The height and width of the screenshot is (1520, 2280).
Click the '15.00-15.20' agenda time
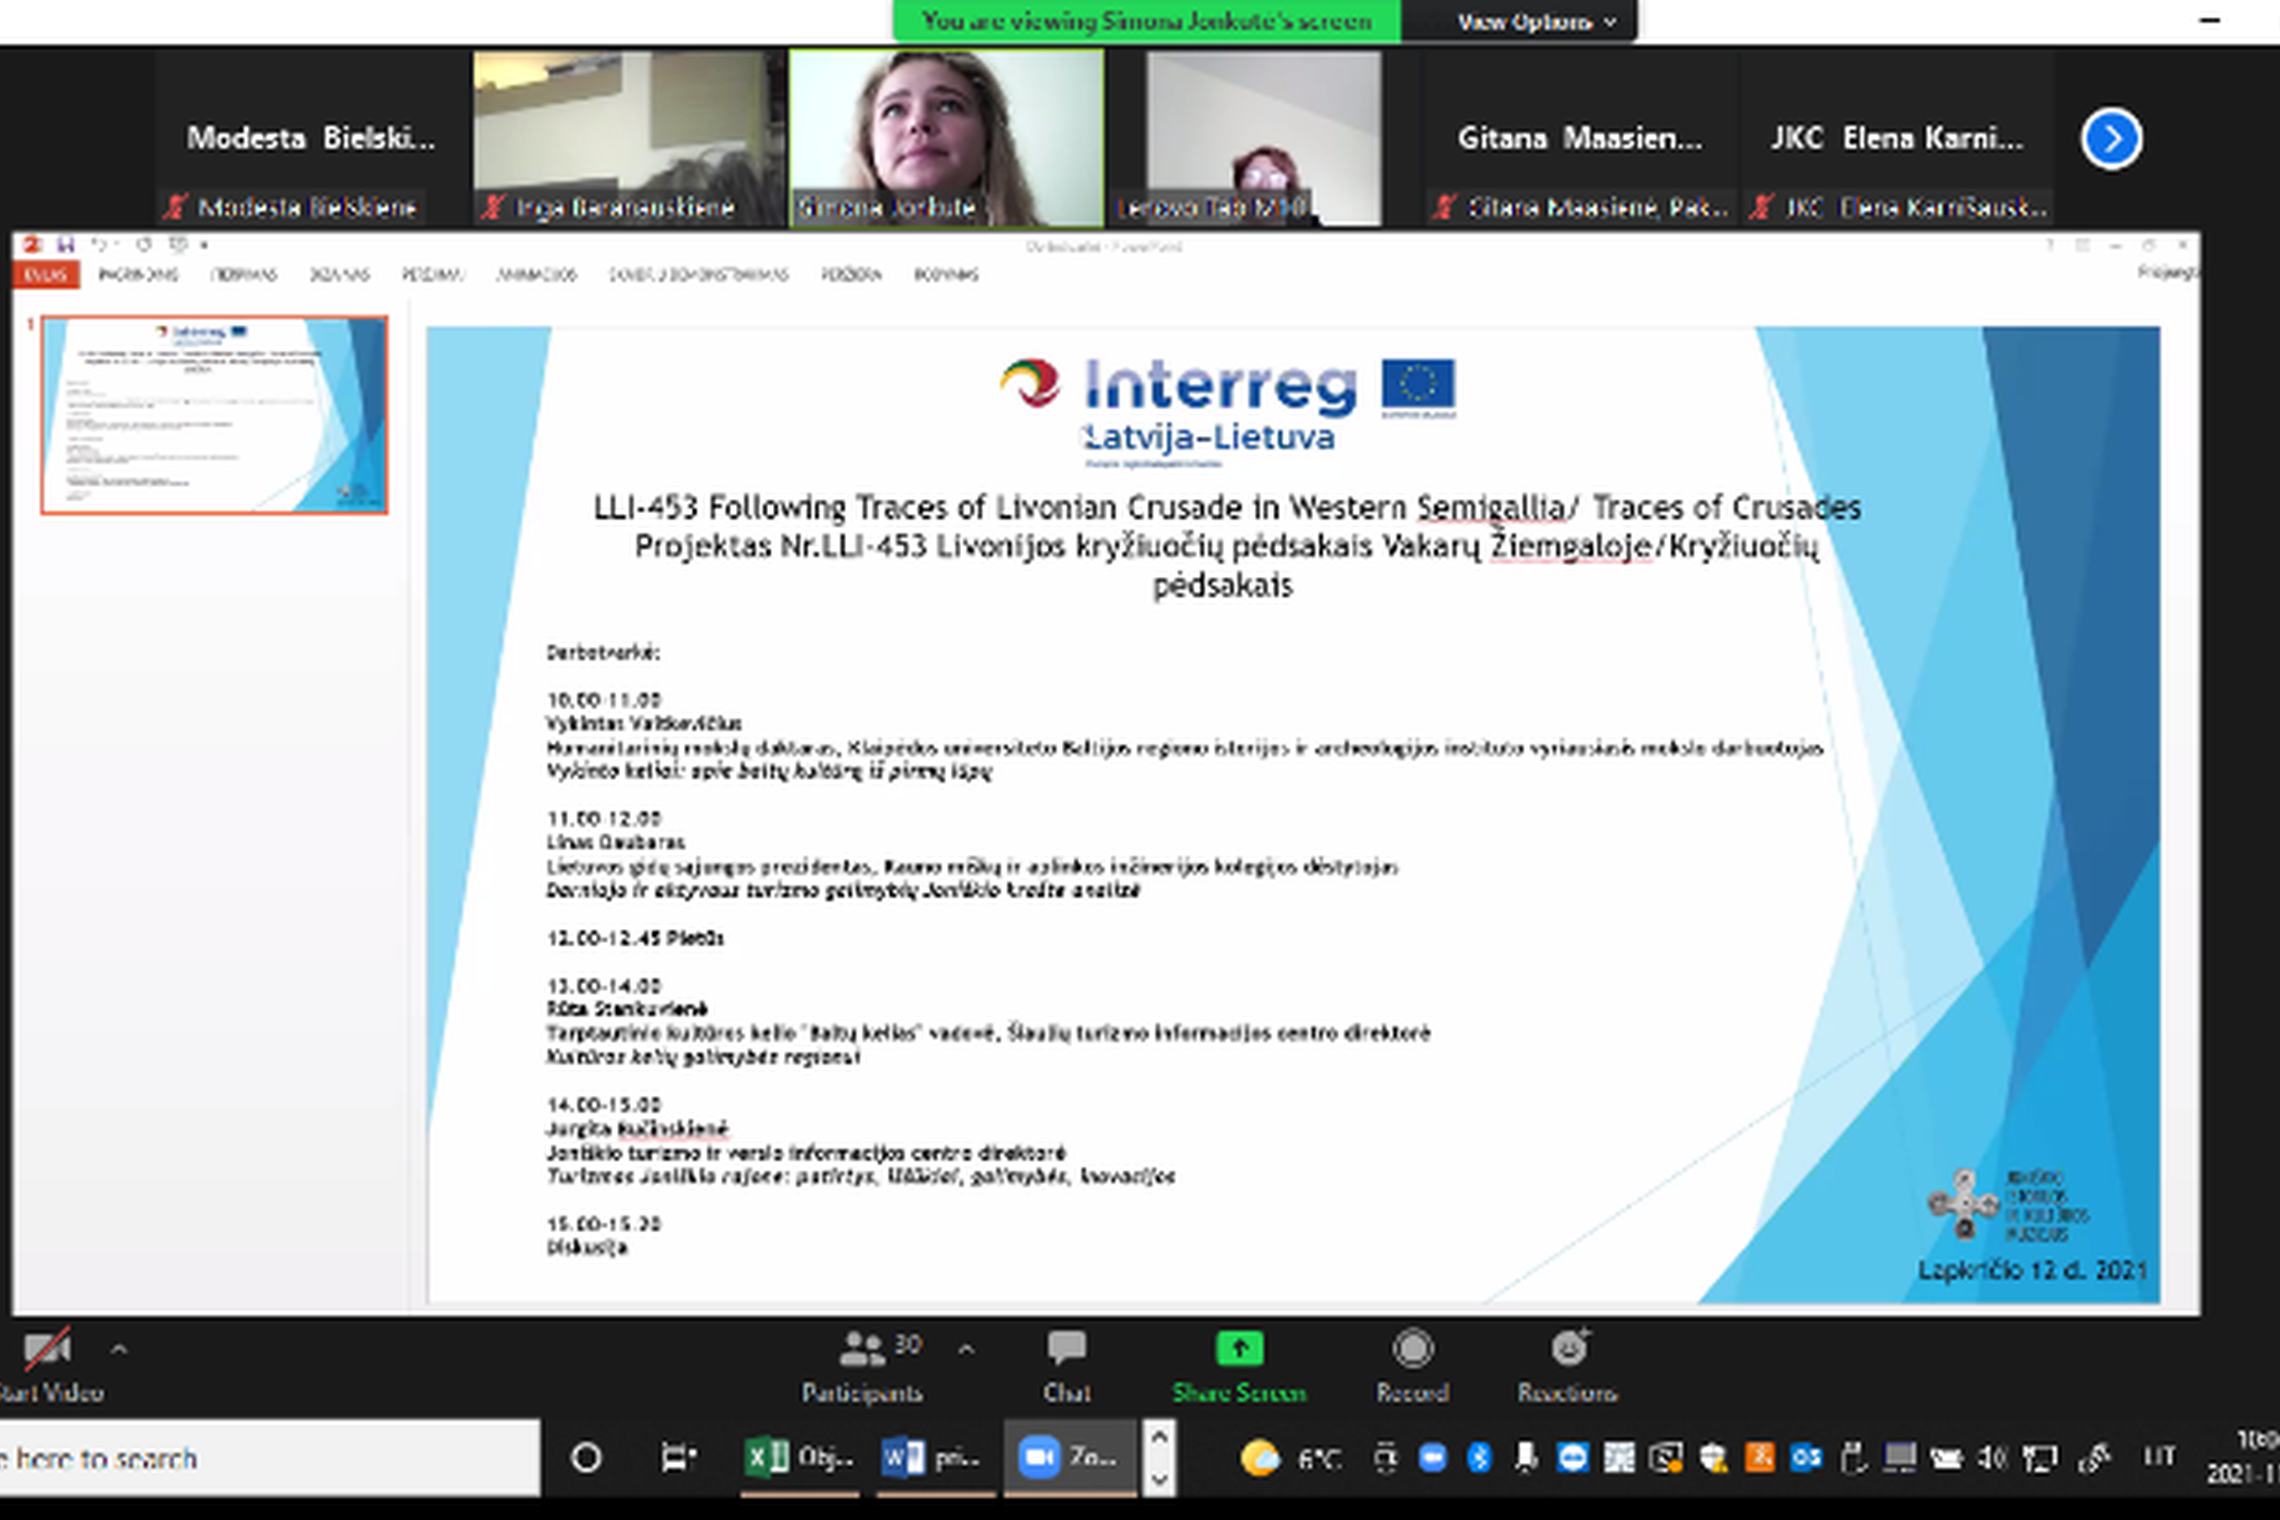click(604, 1224)
